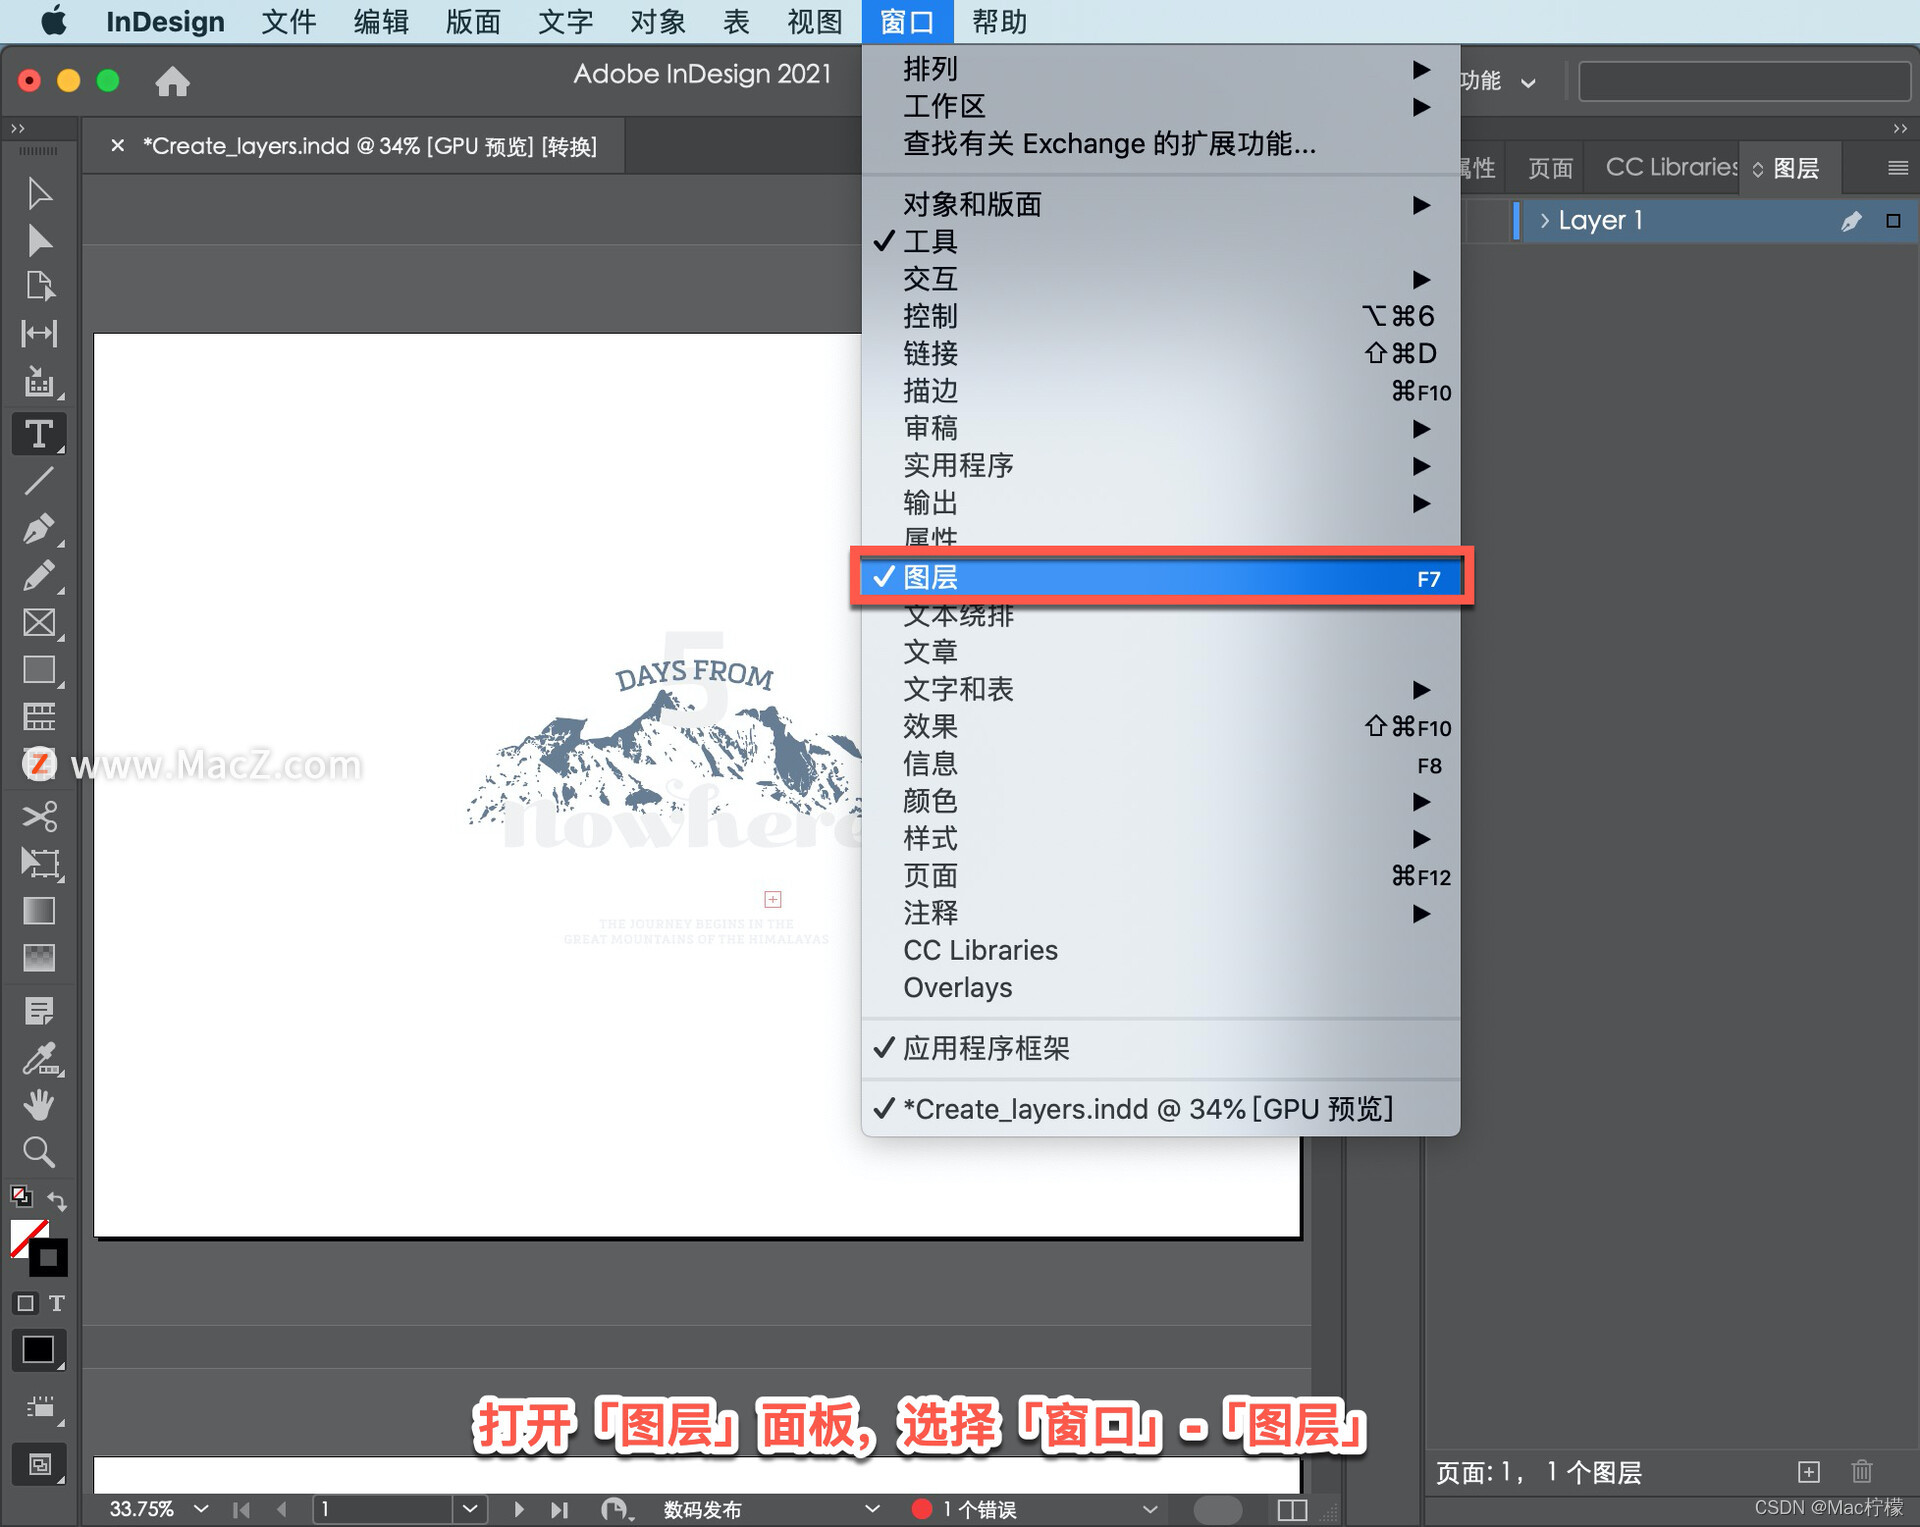The height and width of the screenshot is (1527, 1920).
Task: Select the Type tool
Action: pos(39,434)
